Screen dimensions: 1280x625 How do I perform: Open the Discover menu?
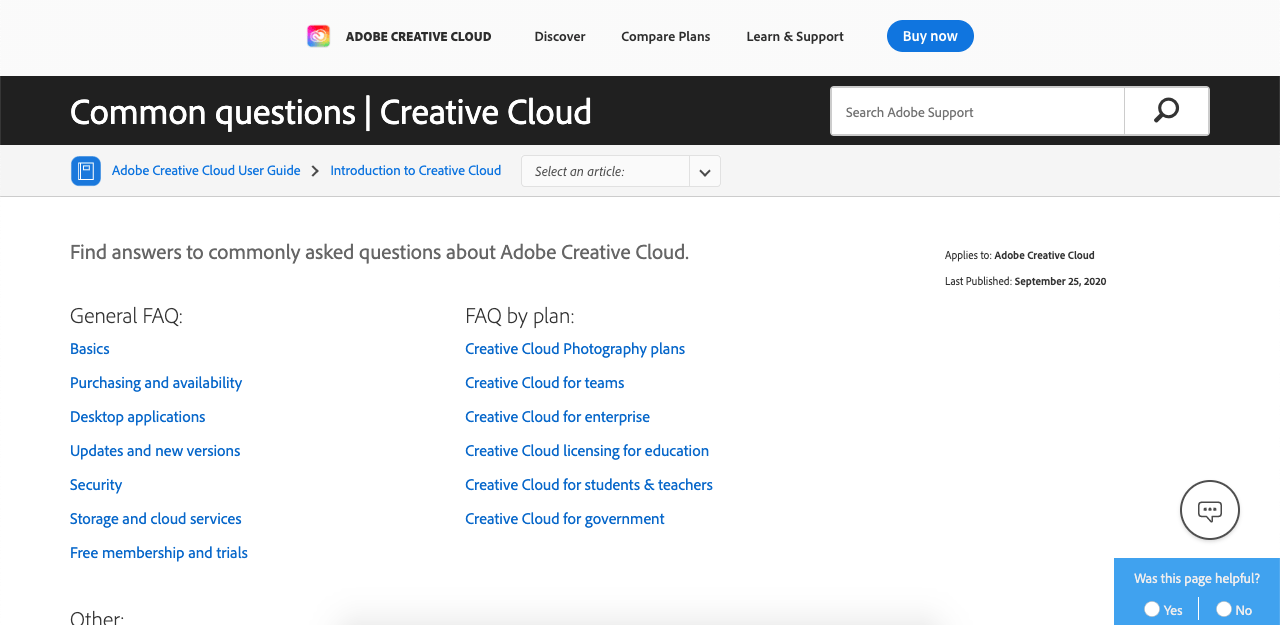[560, 36]
